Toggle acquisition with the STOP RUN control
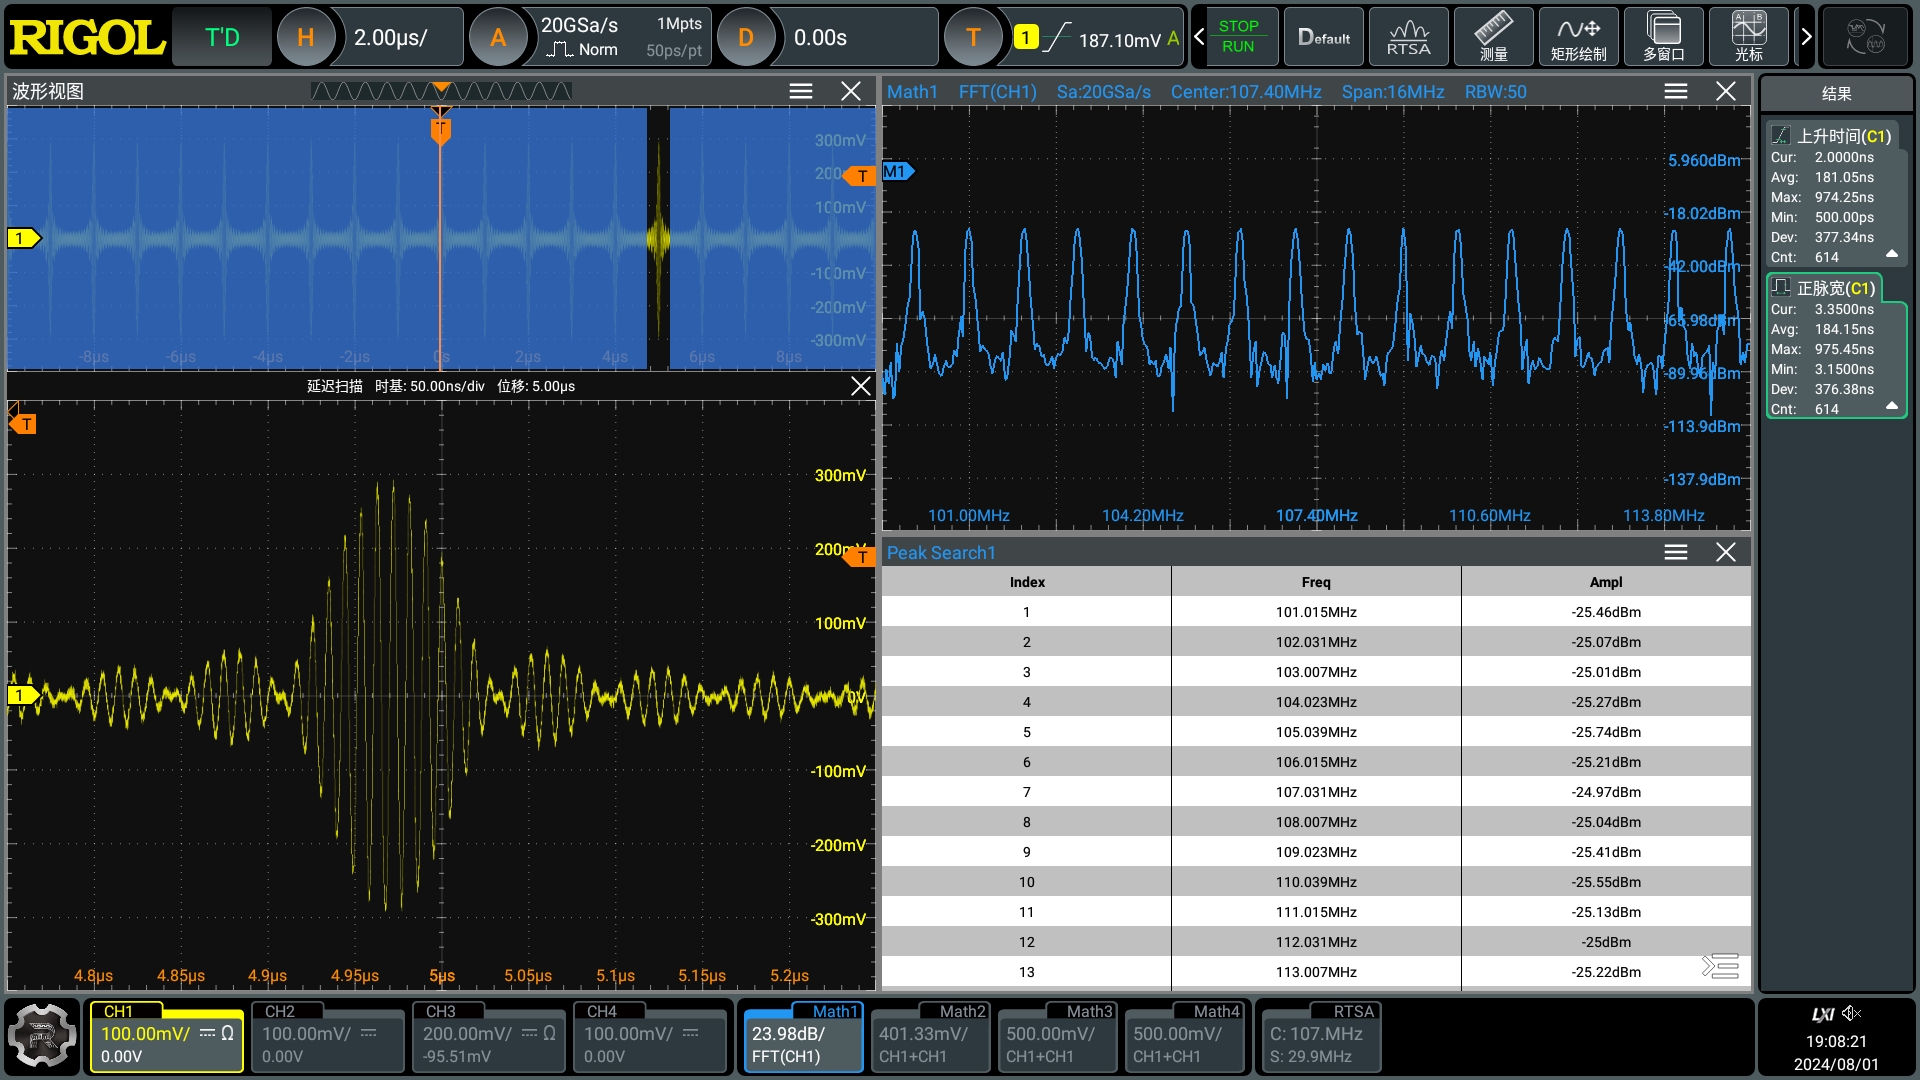 pos(1240,37)
